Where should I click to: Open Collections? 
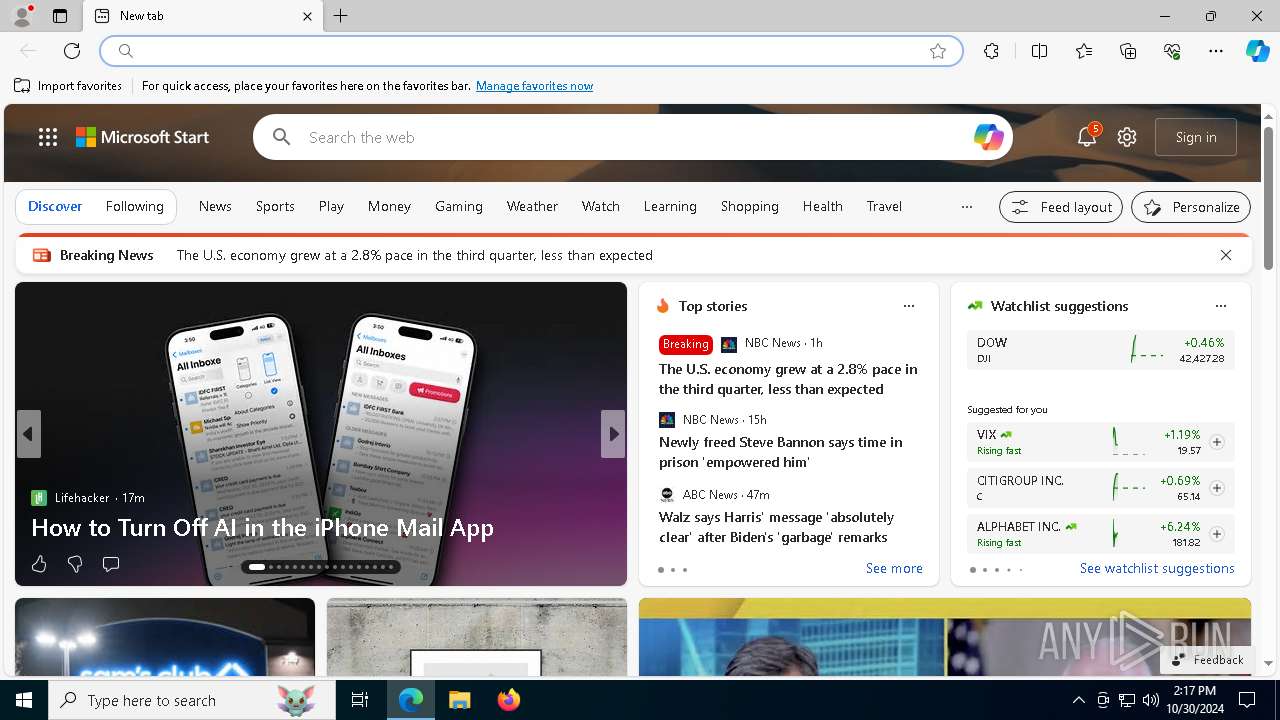[1128, 51]
